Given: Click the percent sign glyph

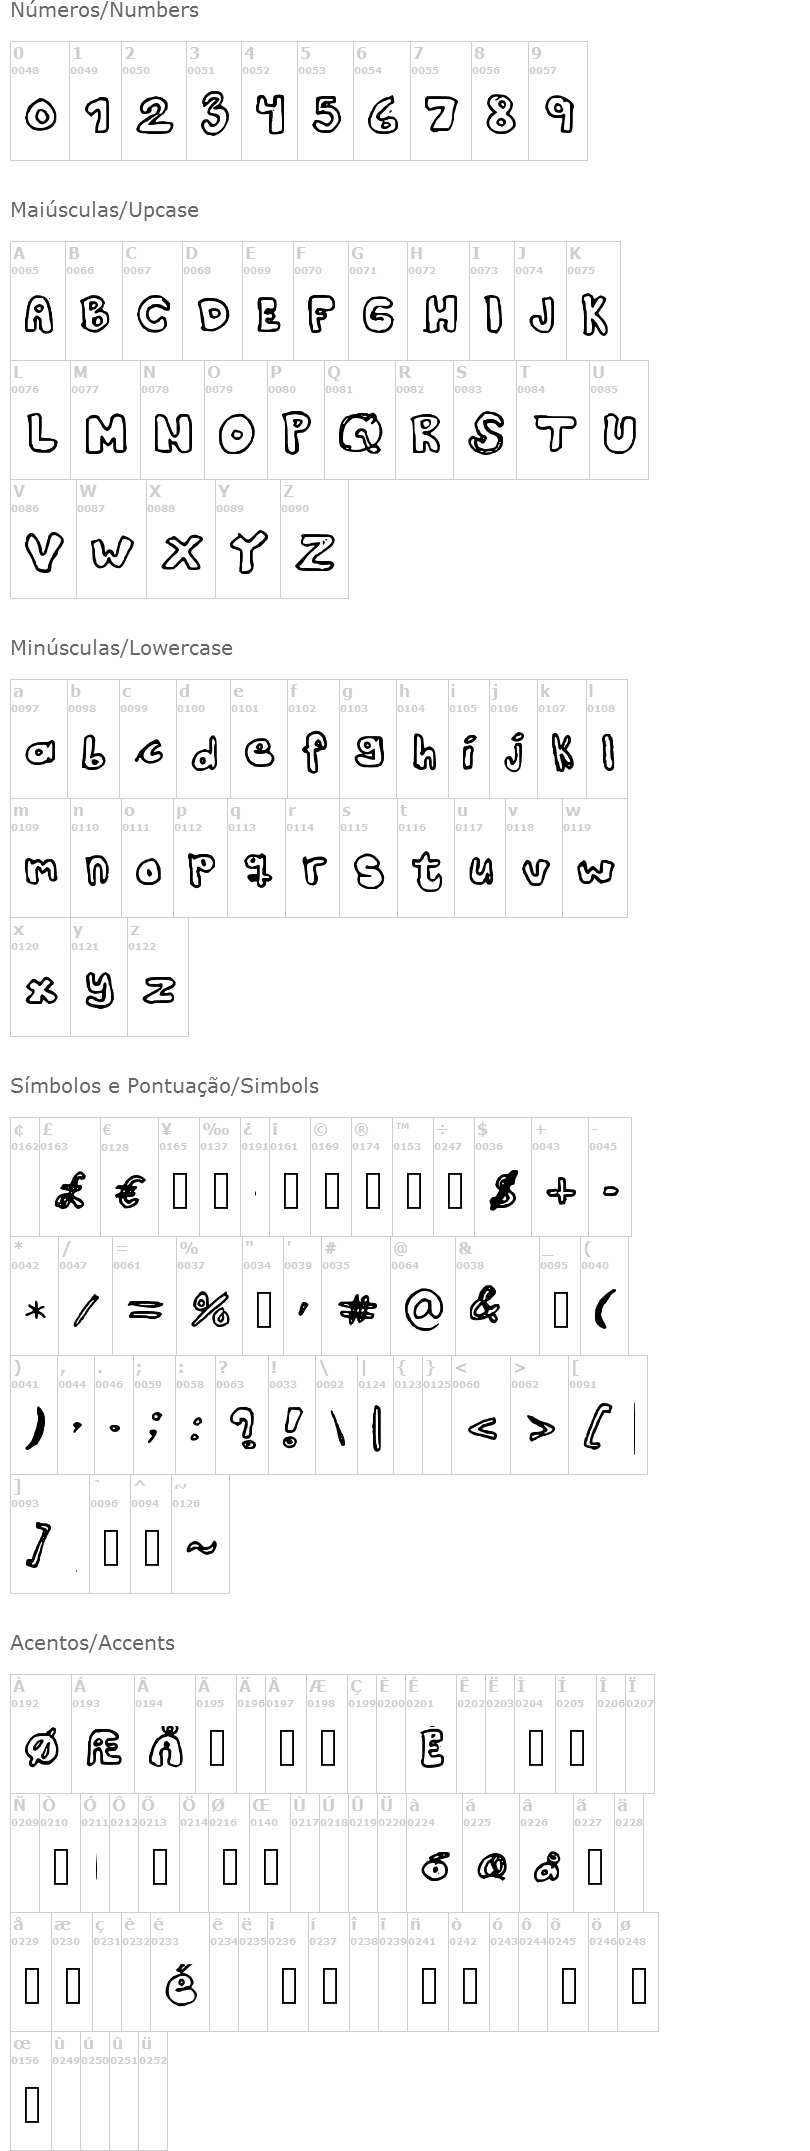Looking at the screenshot, I should (211, 1309).
